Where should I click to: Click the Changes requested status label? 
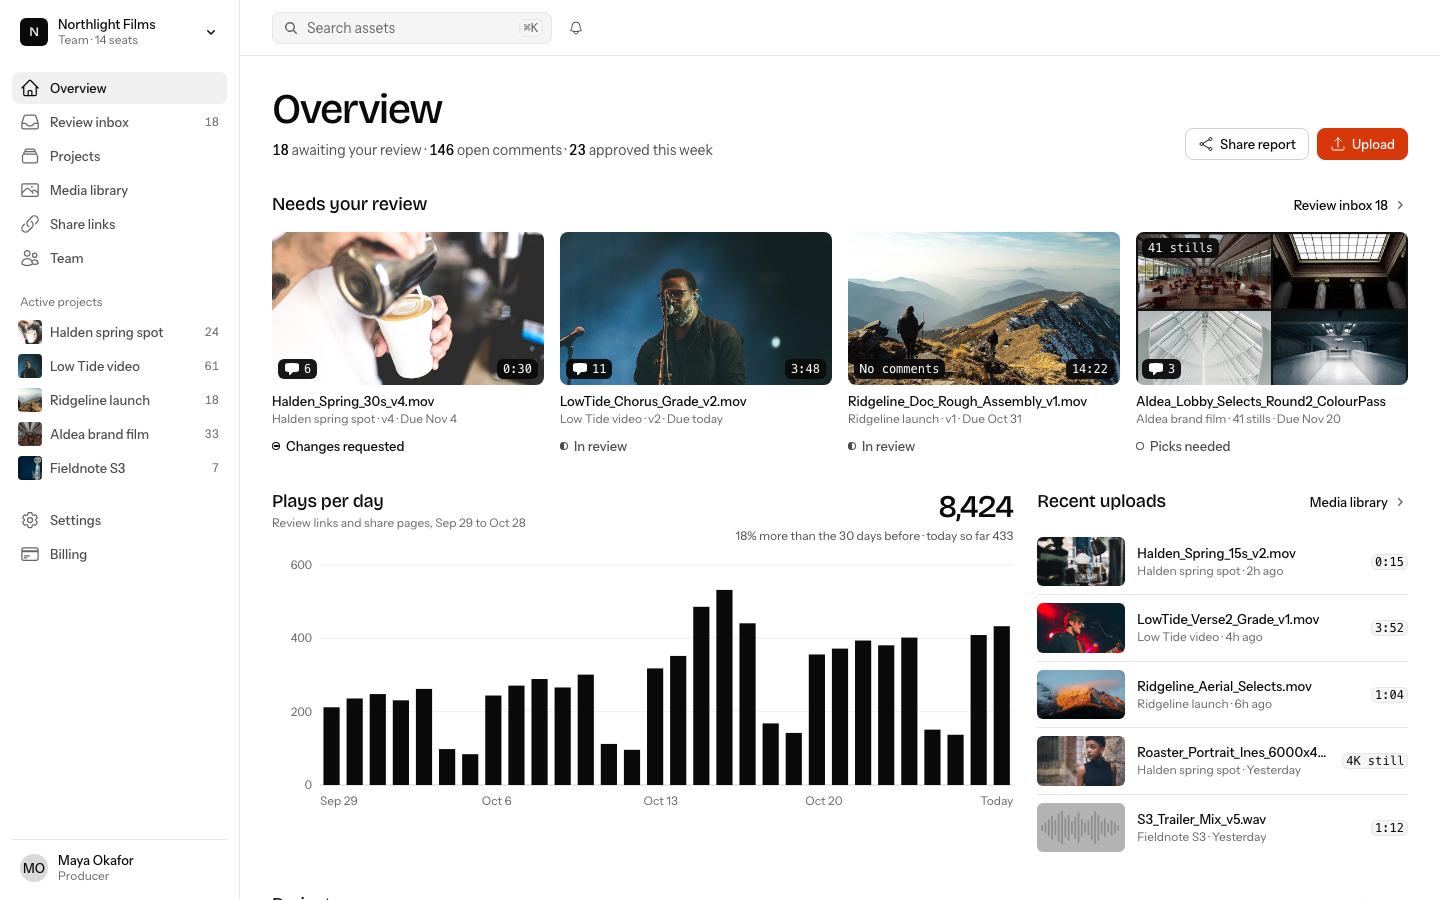[345, 446]
